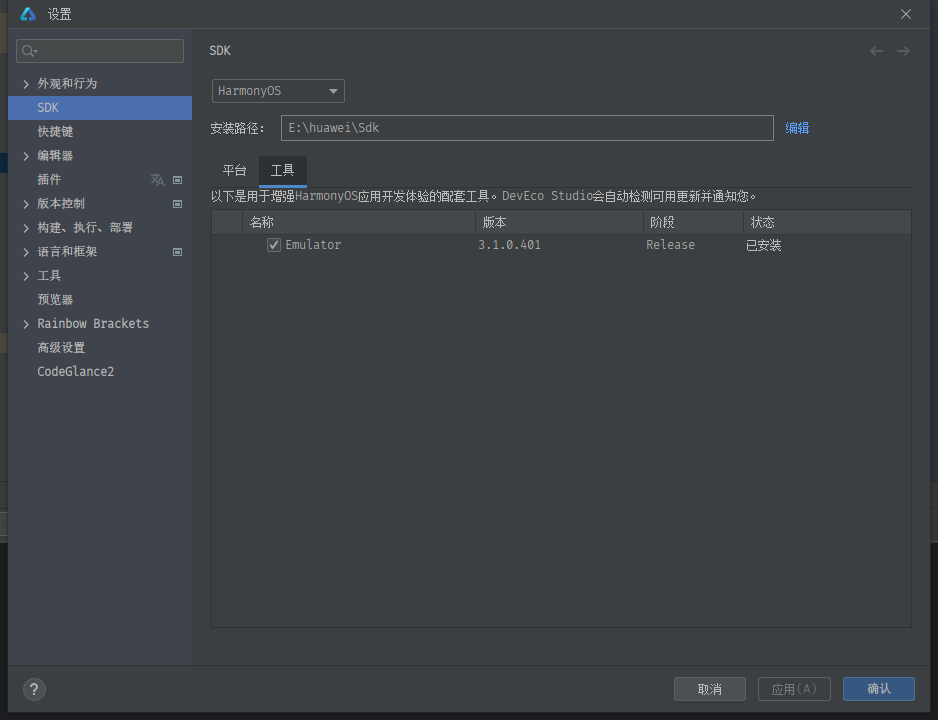Screen dimensions: 938x720
Task: Click the translation icon beside 插件
Action: click(157, 179)
